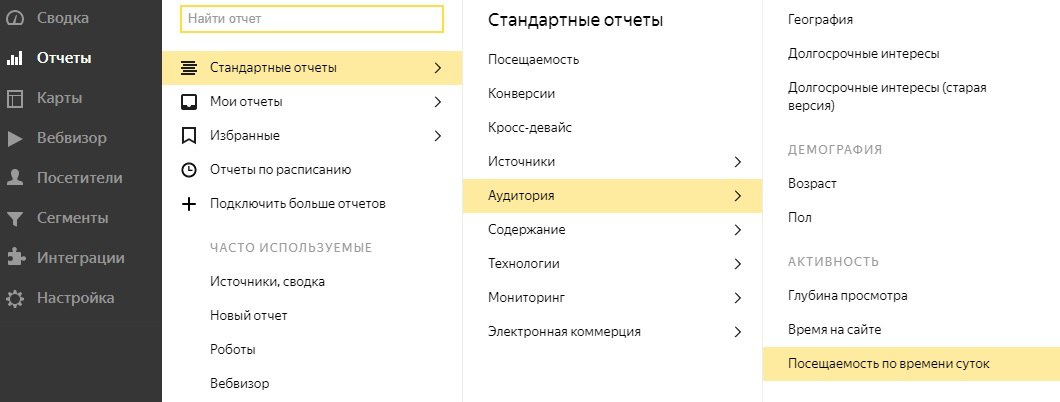Click the Интеграции puzzle piece icon

14,258
